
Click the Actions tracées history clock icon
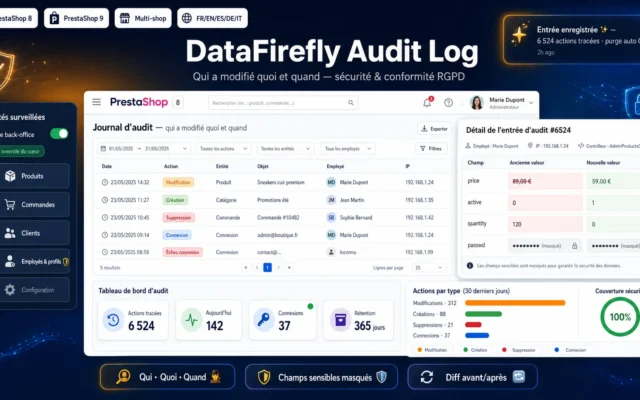[113, 320]
